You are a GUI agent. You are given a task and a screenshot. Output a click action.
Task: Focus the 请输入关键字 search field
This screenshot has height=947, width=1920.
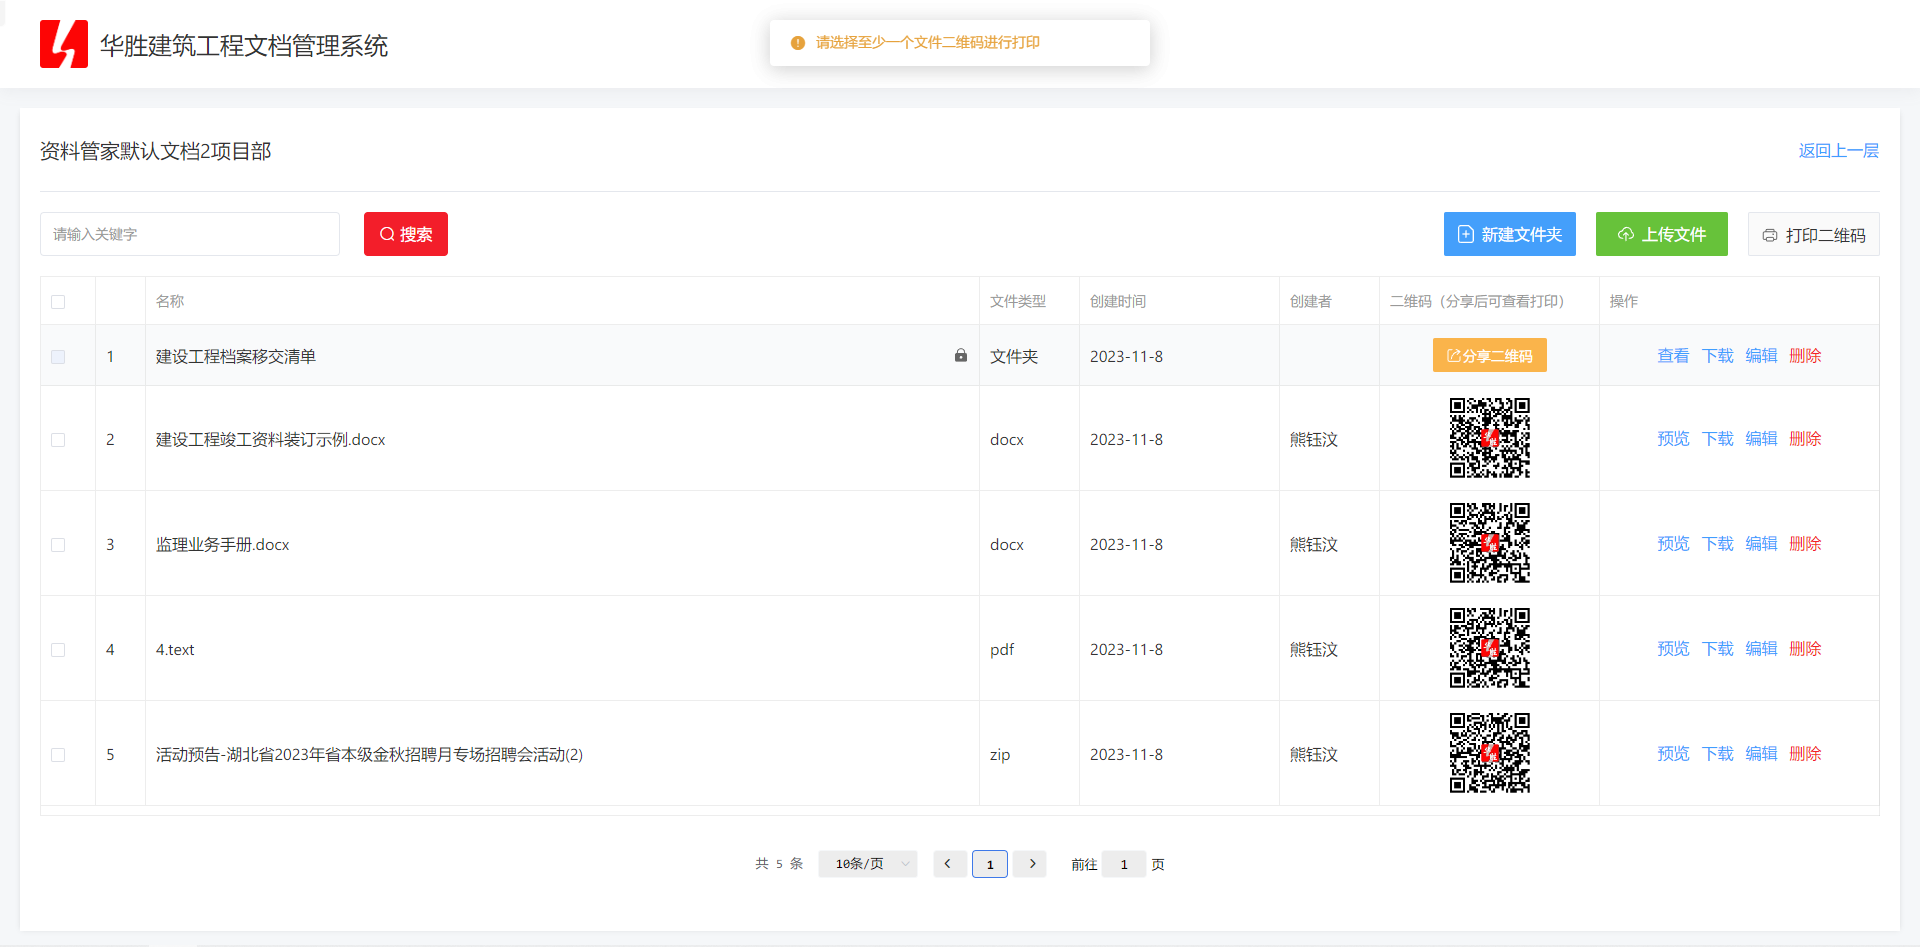click(x=190, y=234)
